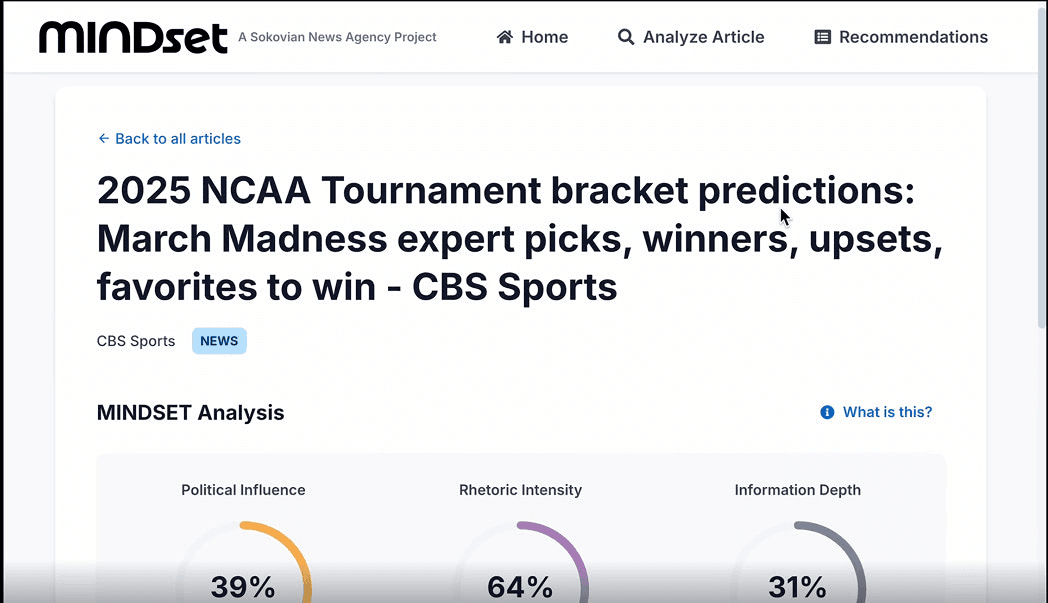
Task: Click the 64% value inside the purple gauge
Action: pos(520,588)
